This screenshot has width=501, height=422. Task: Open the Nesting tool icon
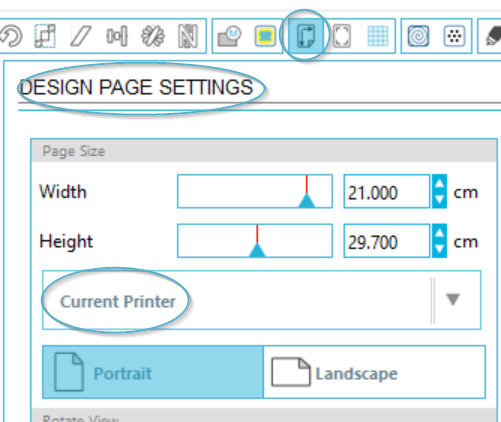tap(188, 36)
